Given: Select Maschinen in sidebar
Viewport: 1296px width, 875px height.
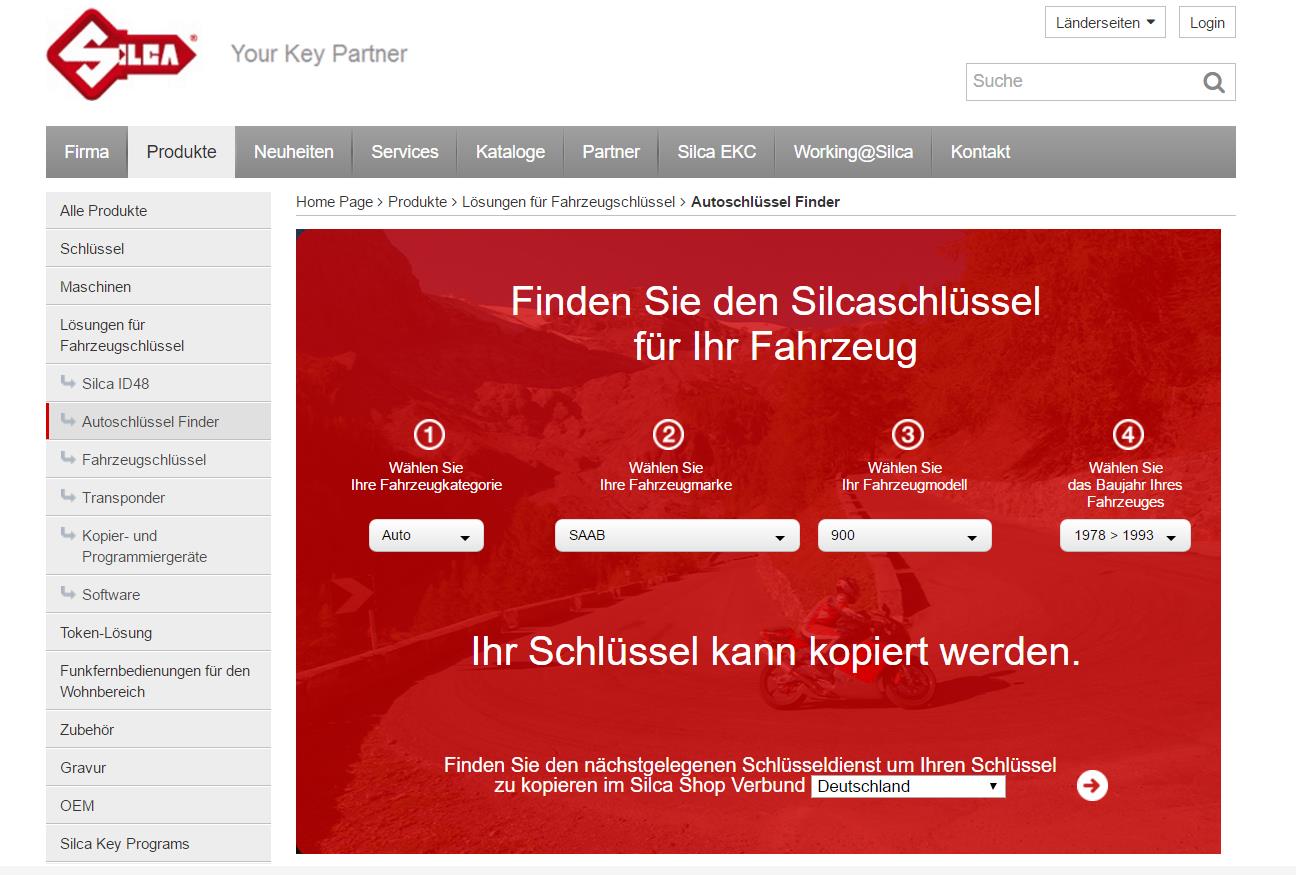Looking at the screenshot, I should click(158, 287).
